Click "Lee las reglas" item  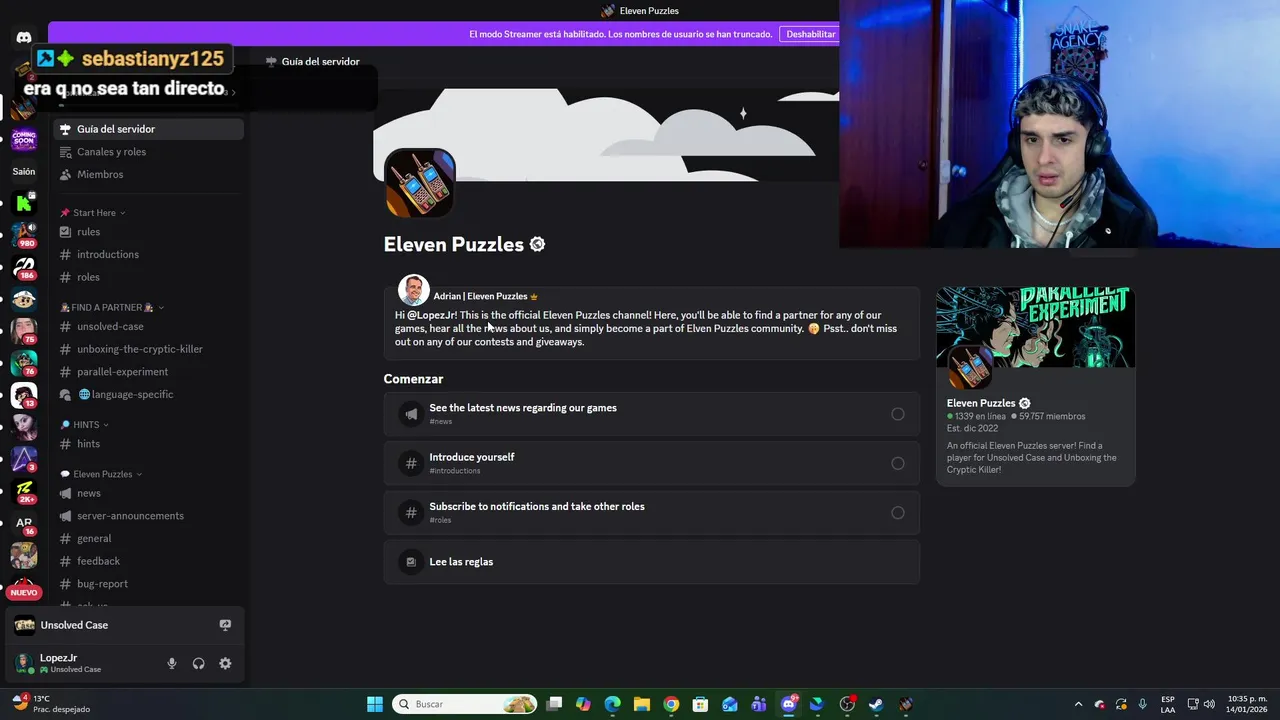coord(651,562)
